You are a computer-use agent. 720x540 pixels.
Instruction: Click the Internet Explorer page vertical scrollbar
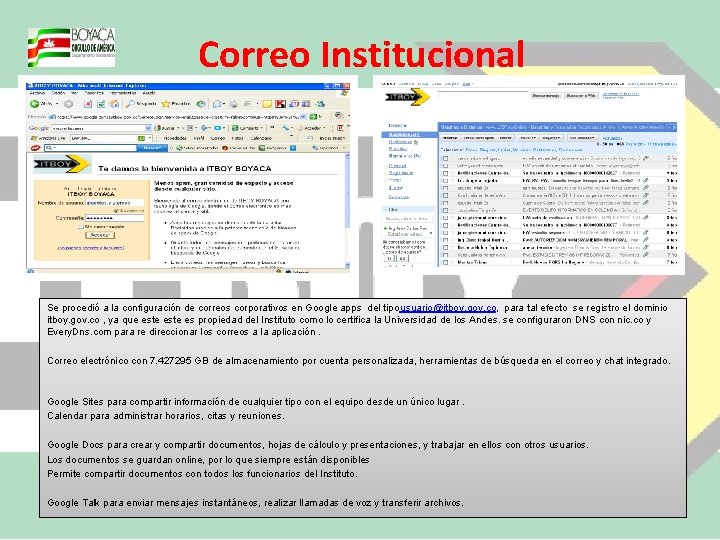(347, 210)
